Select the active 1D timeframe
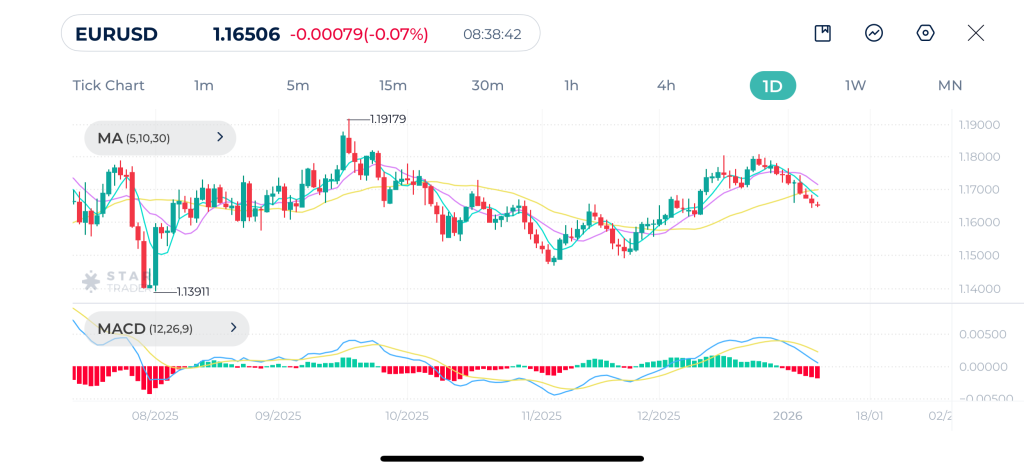The image size is (1024, 471). 773,86
